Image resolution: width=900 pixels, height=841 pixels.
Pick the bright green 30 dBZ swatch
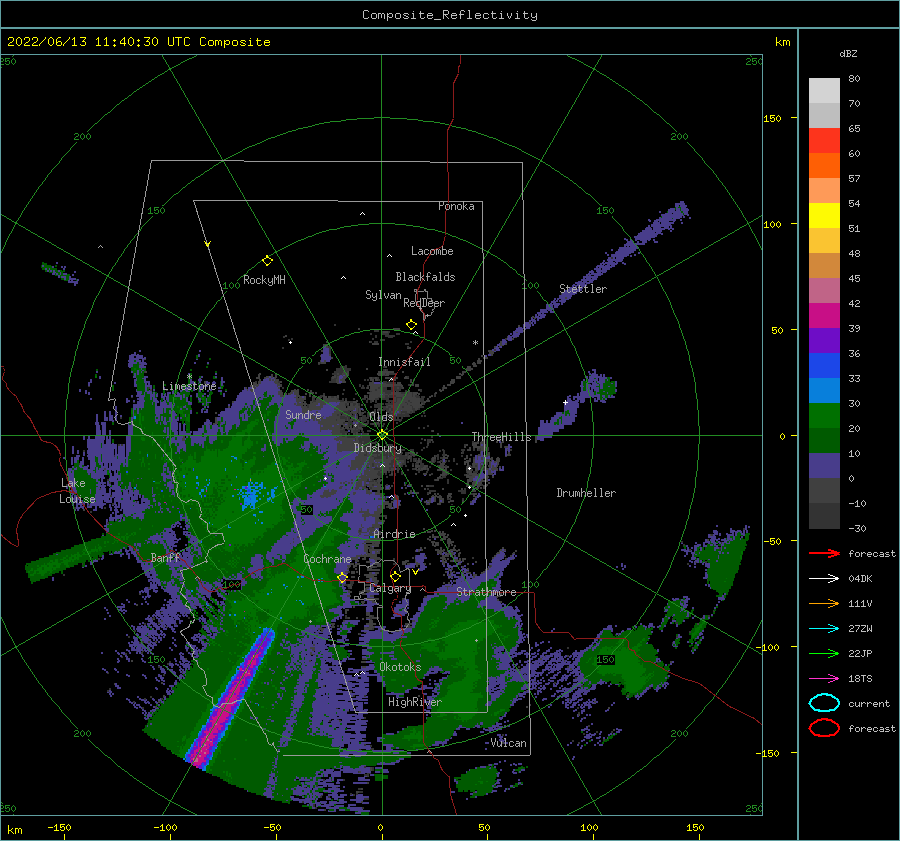tap(824, 416)
